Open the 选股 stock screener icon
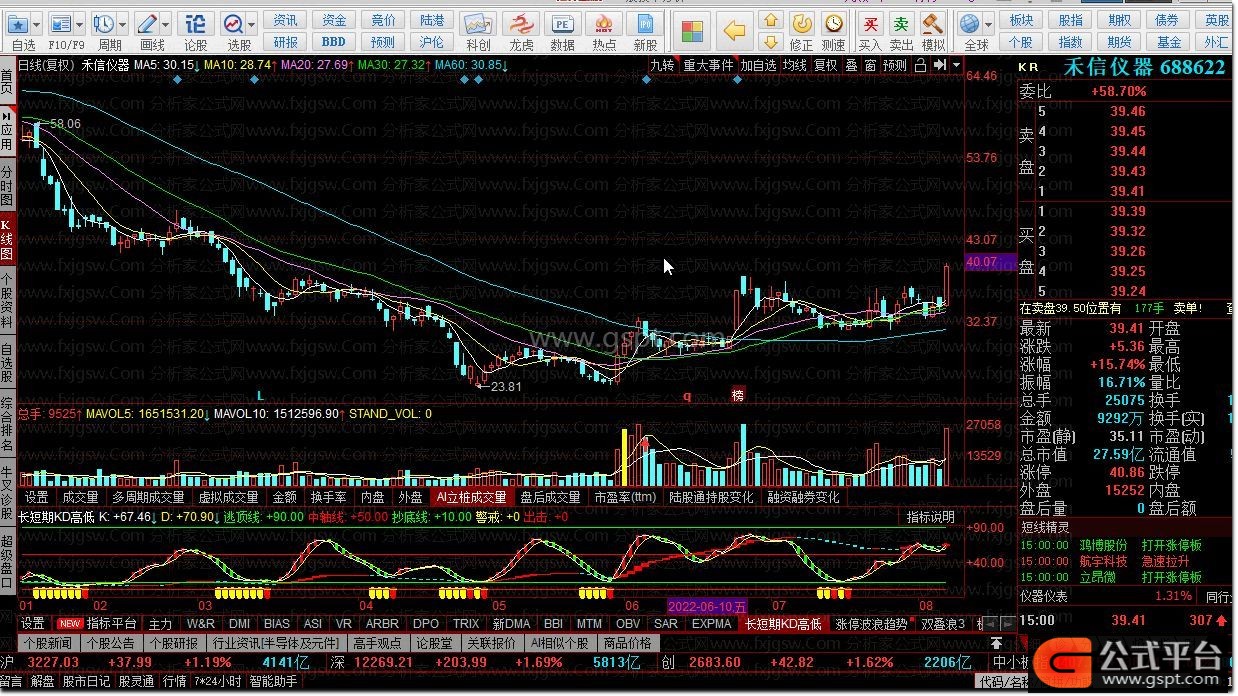Viewport: 1238px width, 696px height. [233, 23]
